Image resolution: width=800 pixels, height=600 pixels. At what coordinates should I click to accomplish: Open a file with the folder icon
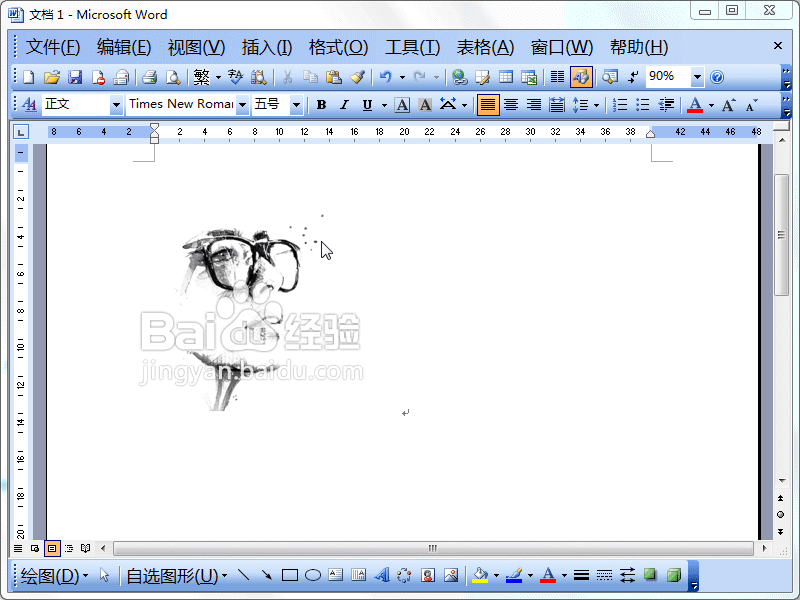coord(52,77)
